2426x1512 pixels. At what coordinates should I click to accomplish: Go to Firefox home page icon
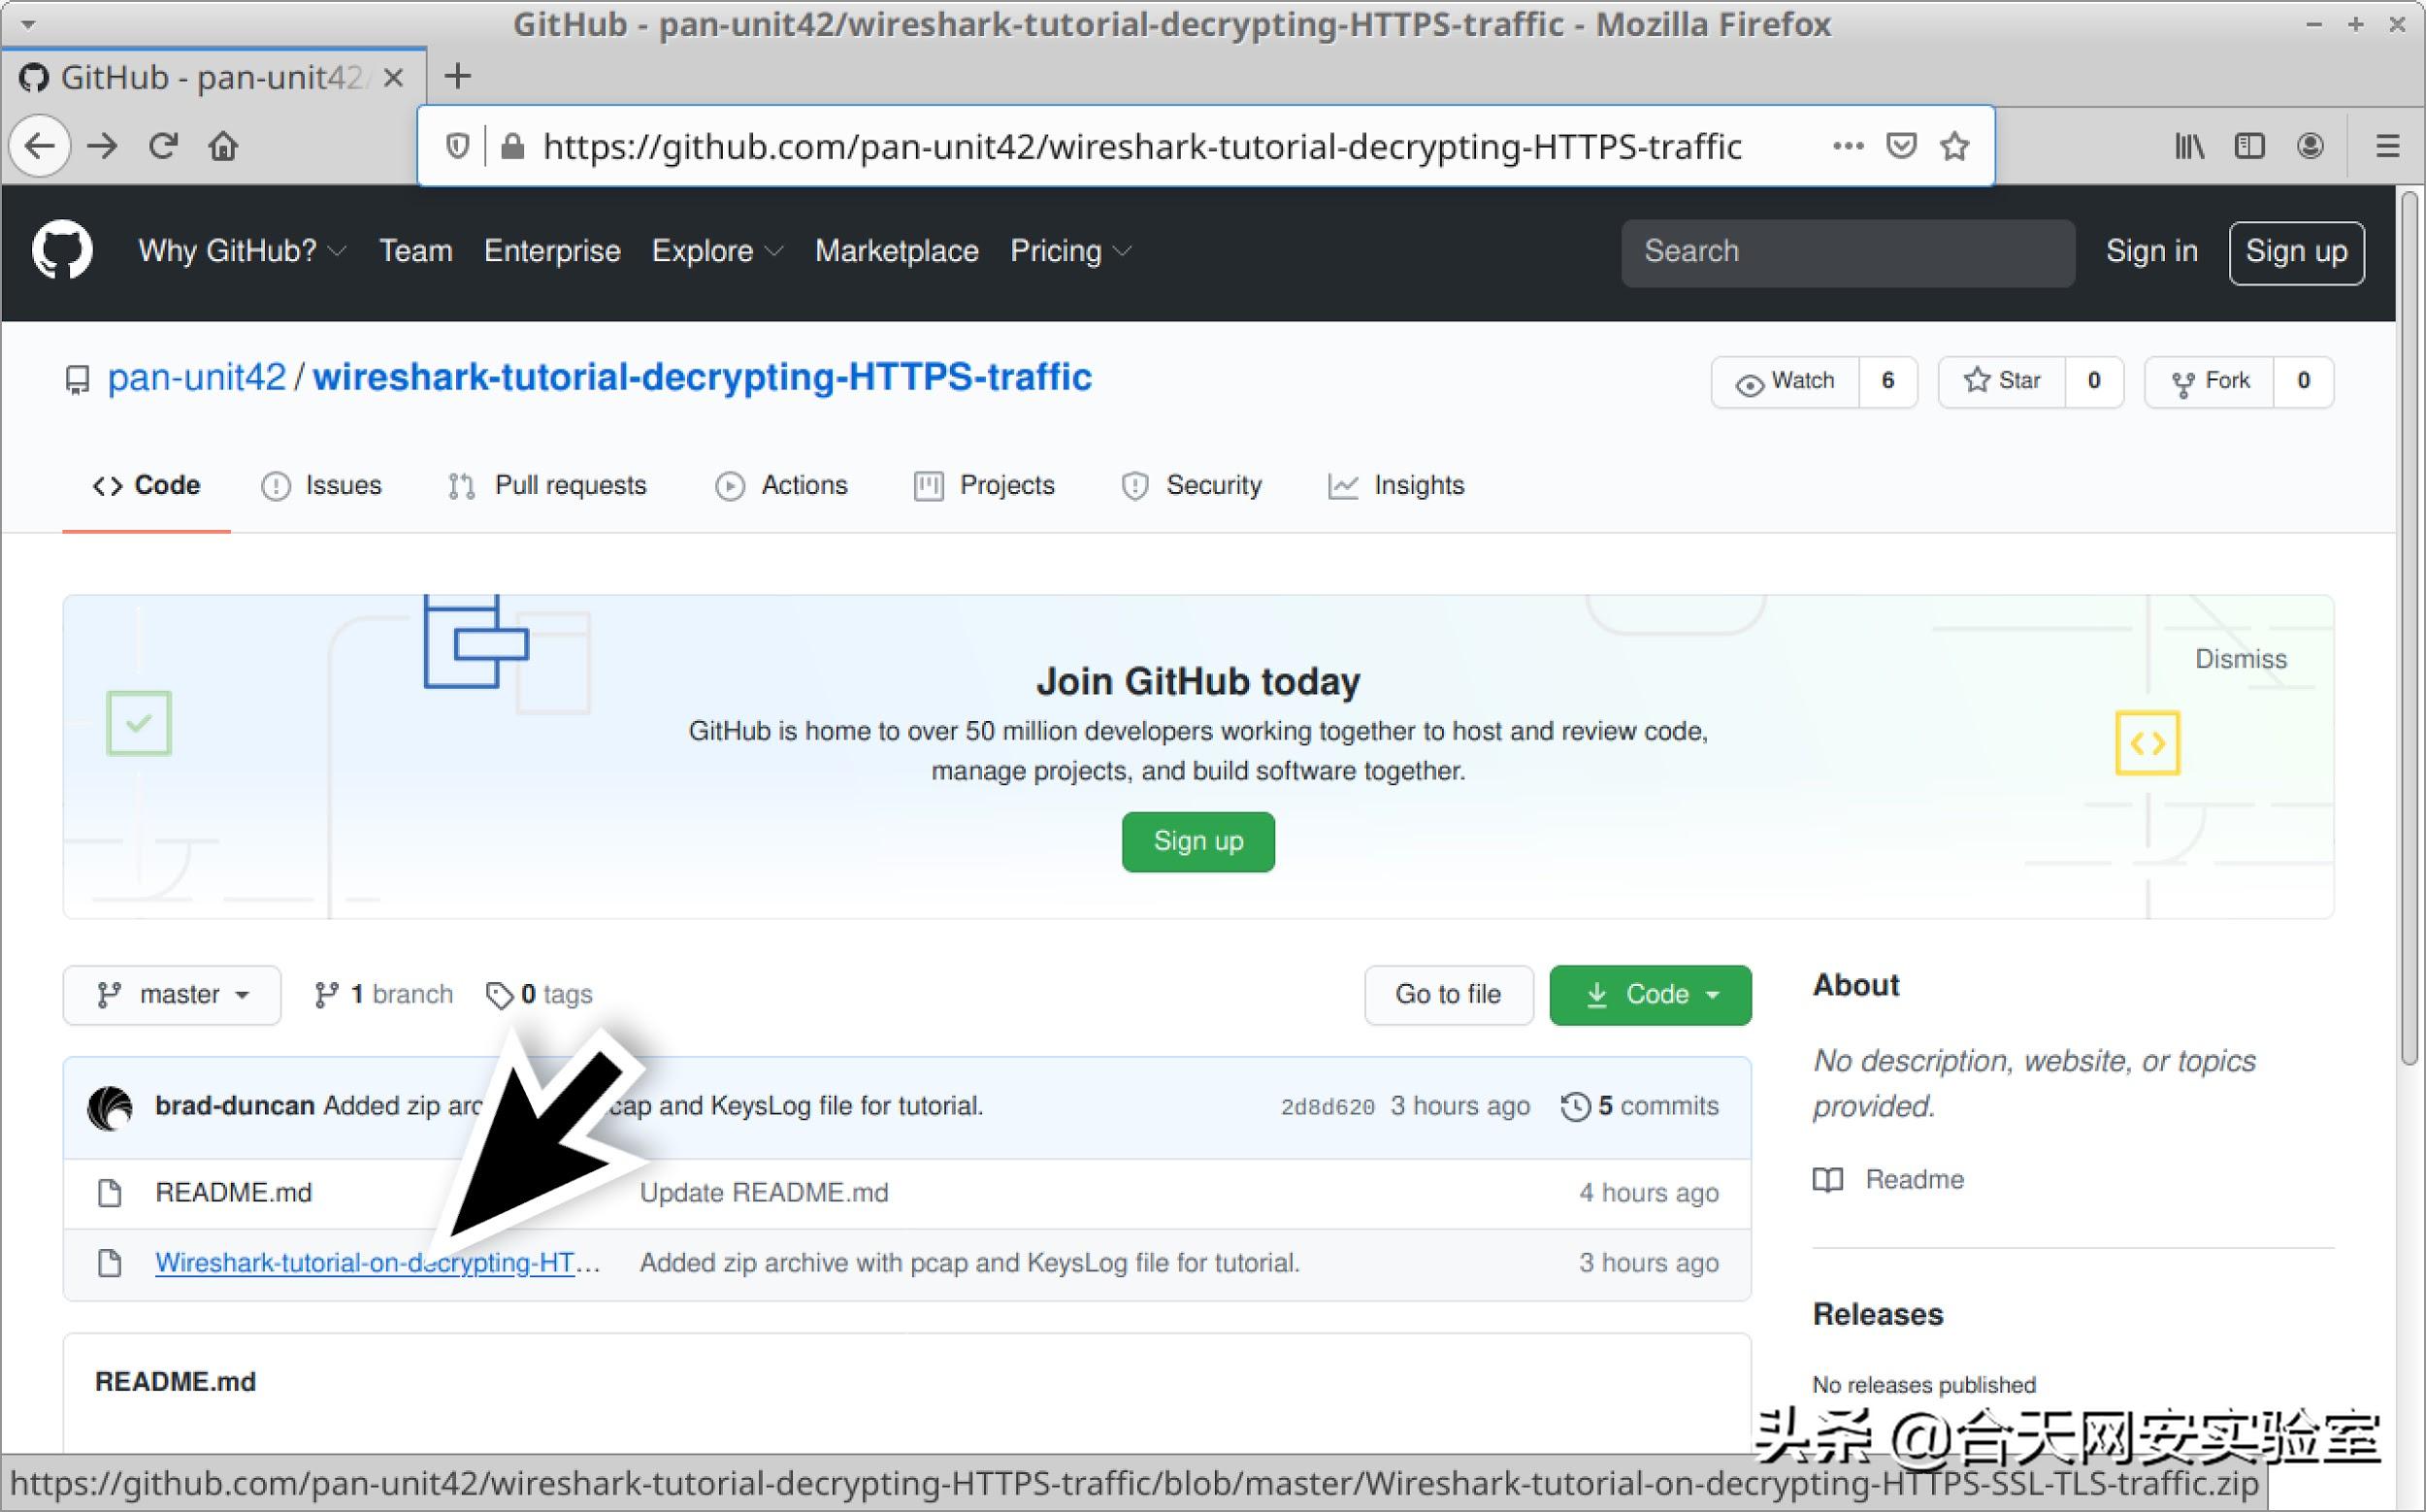[223, 147]
